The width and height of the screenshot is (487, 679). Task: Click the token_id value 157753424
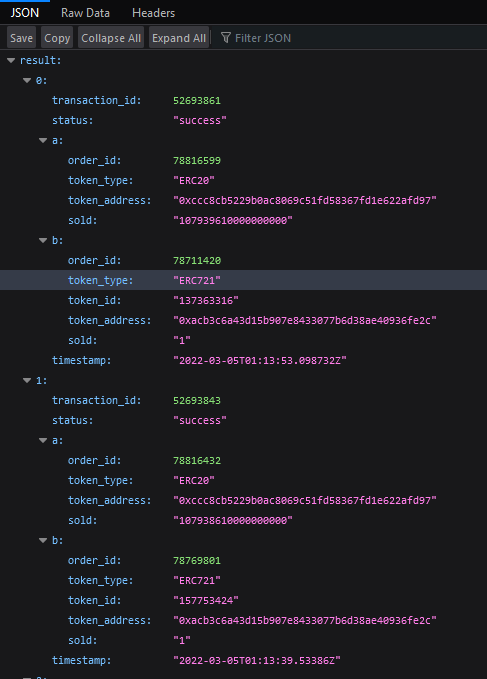(206, 601)
